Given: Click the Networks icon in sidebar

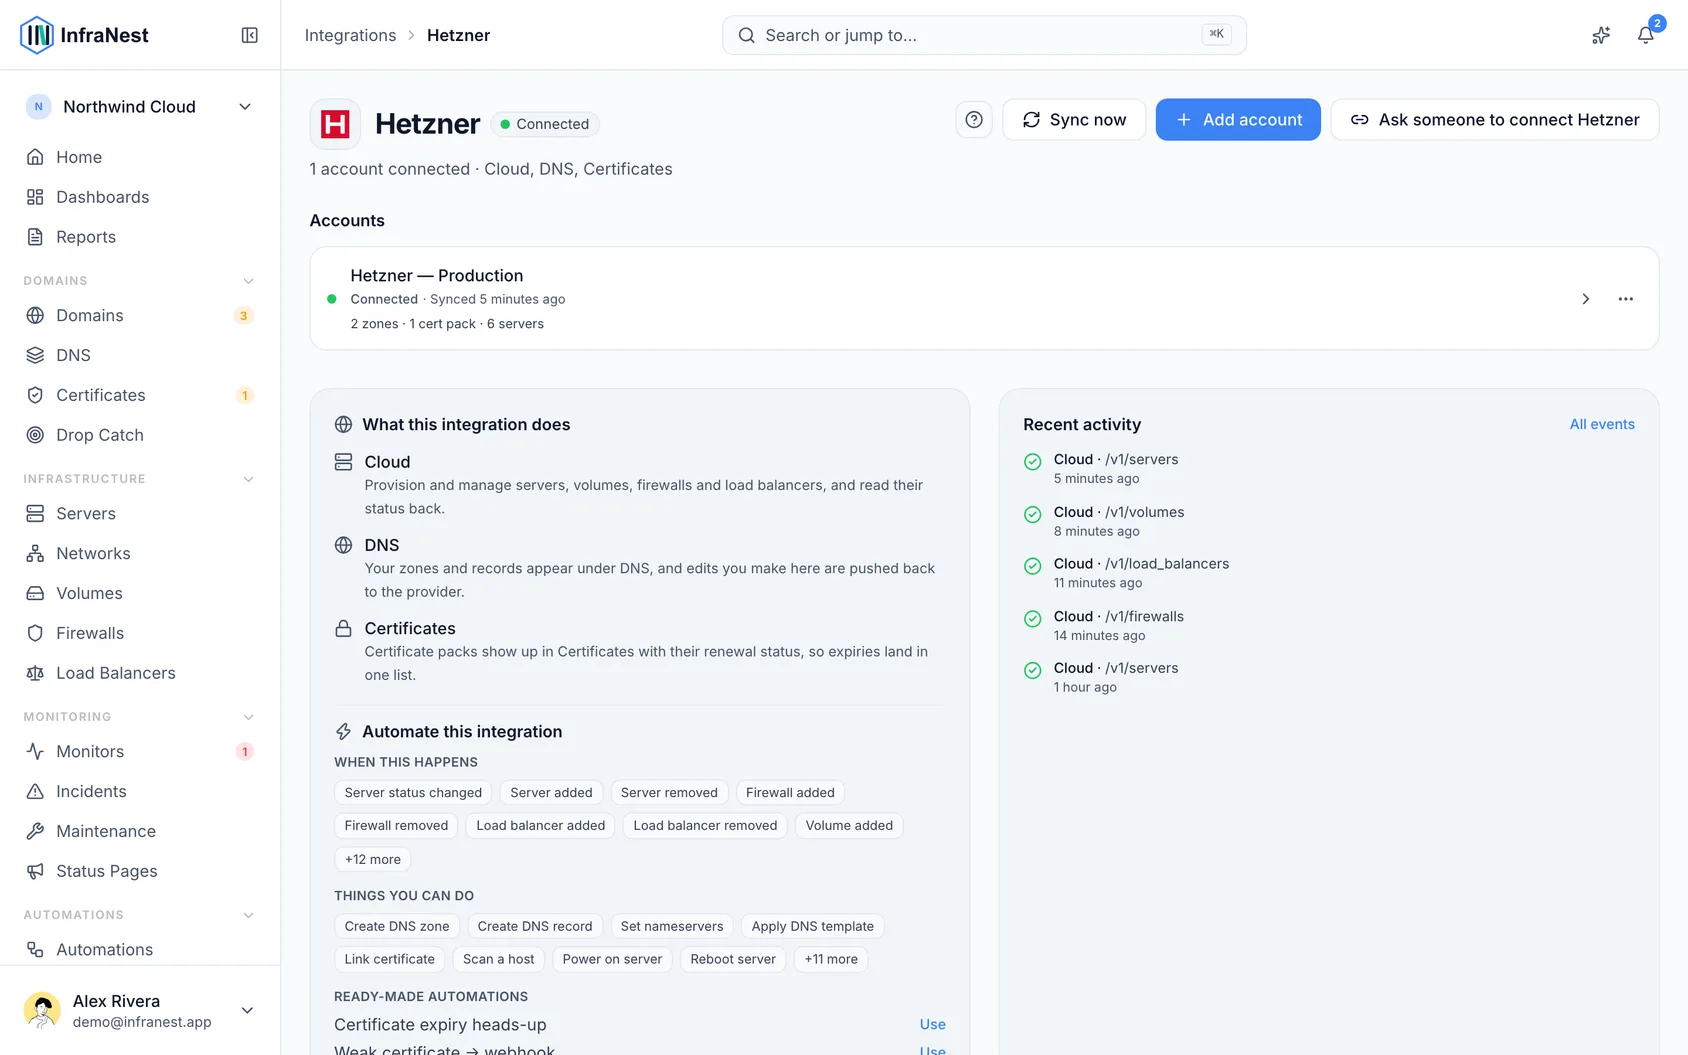Looking at the screenshot, I should [x=35, y=553].
